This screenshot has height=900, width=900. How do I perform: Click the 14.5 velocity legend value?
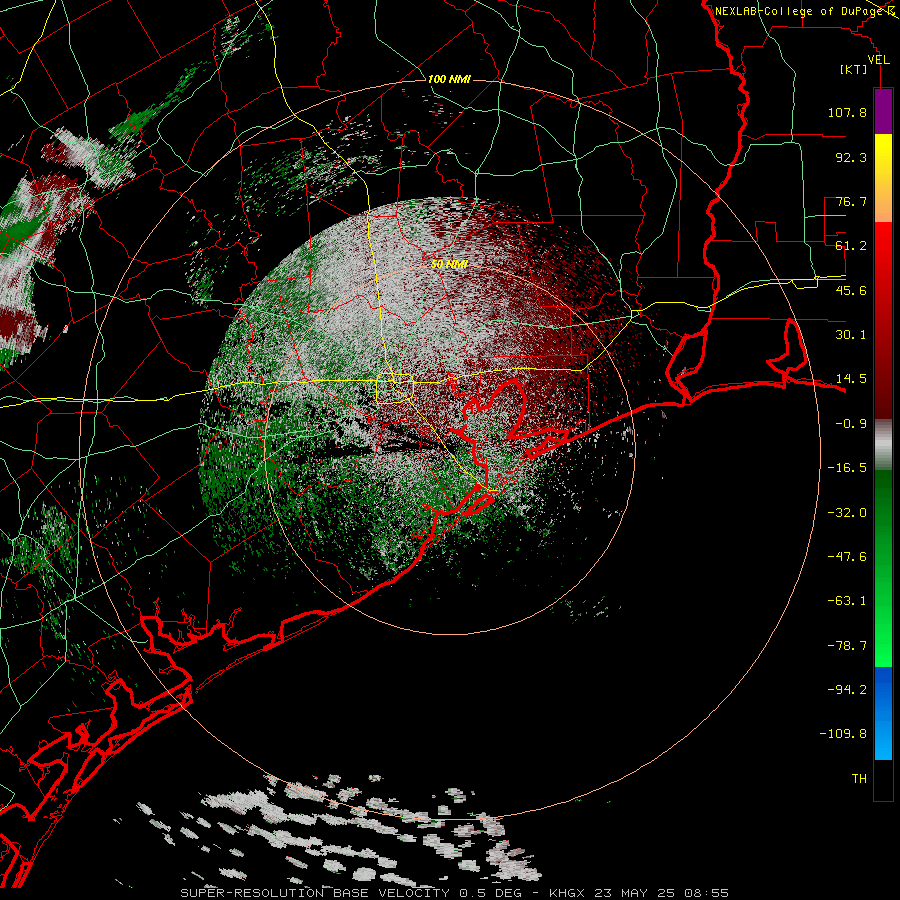[851, 379]
